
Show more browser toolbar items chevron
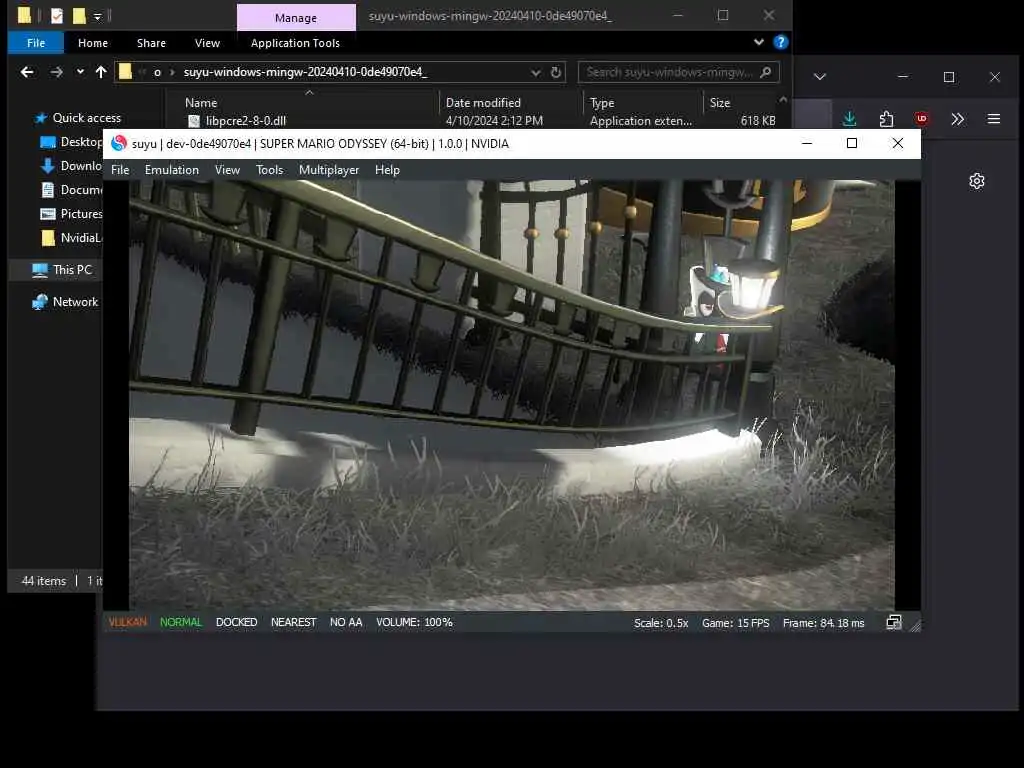tap(957, 119)
